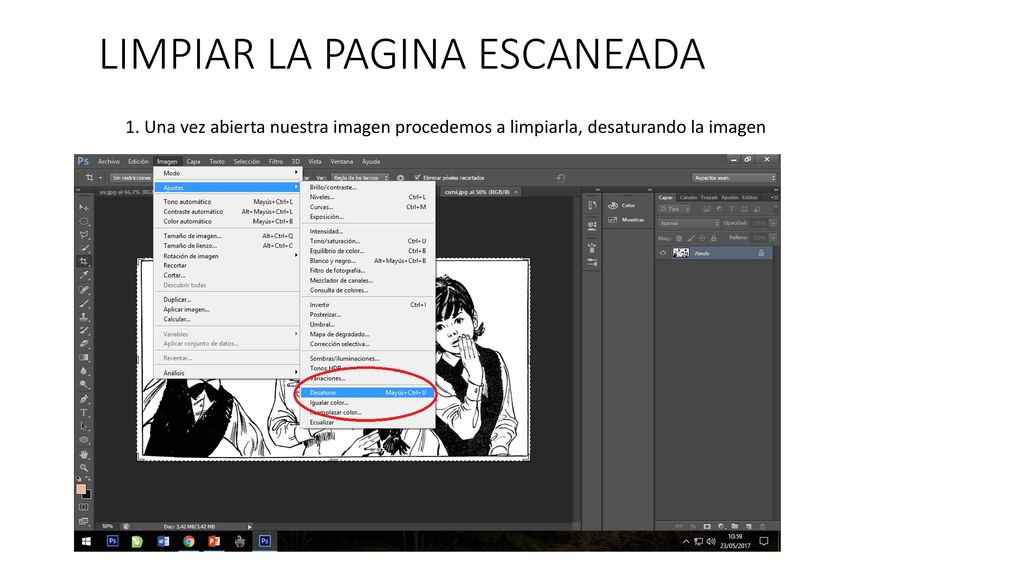Select the Type tool

point(84,413)
